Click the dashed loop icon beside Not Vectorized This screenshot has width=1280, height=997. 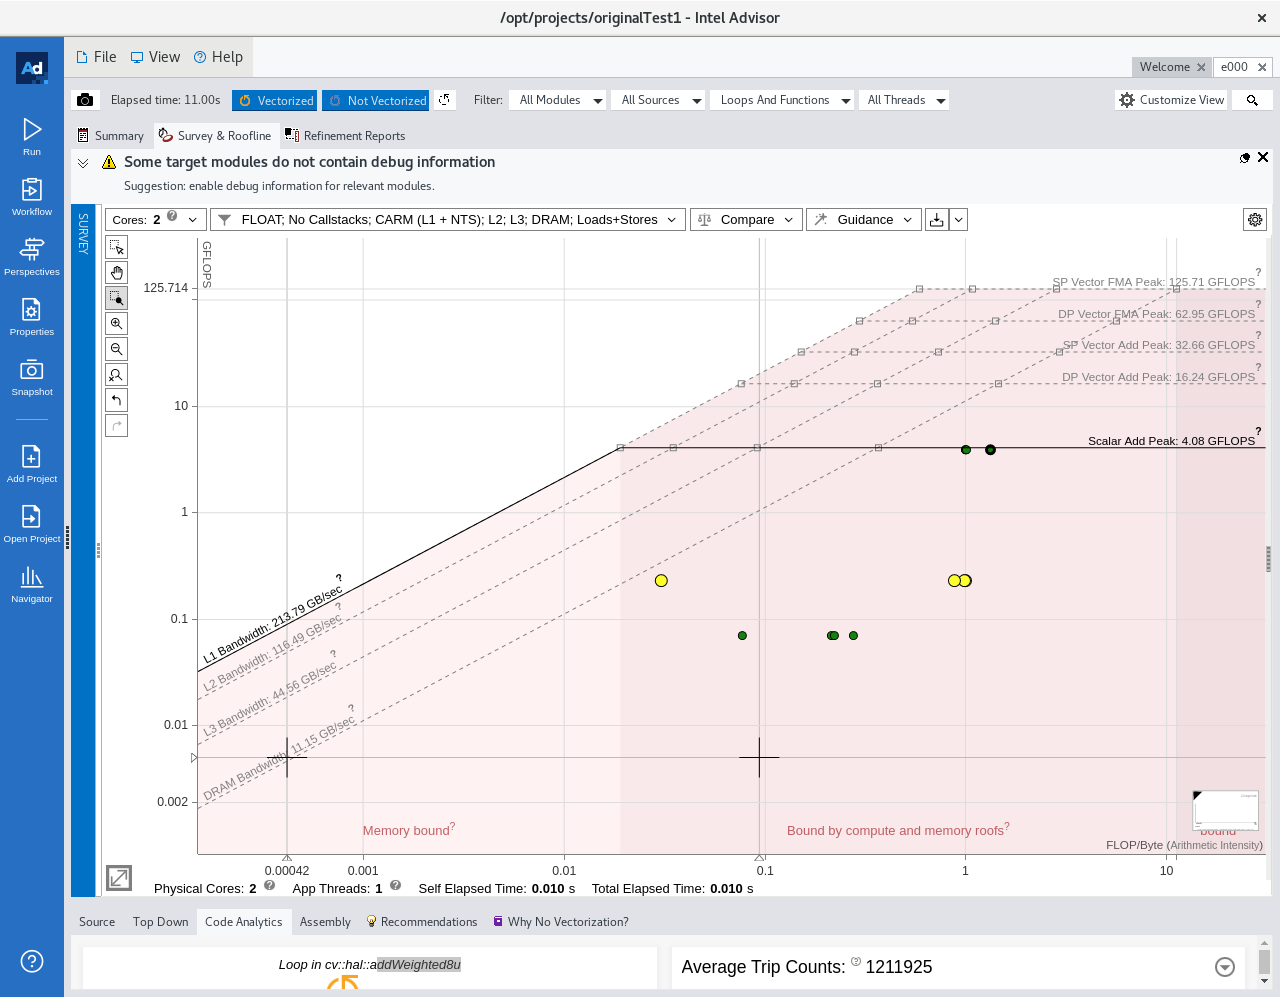(x=445, y=100)
